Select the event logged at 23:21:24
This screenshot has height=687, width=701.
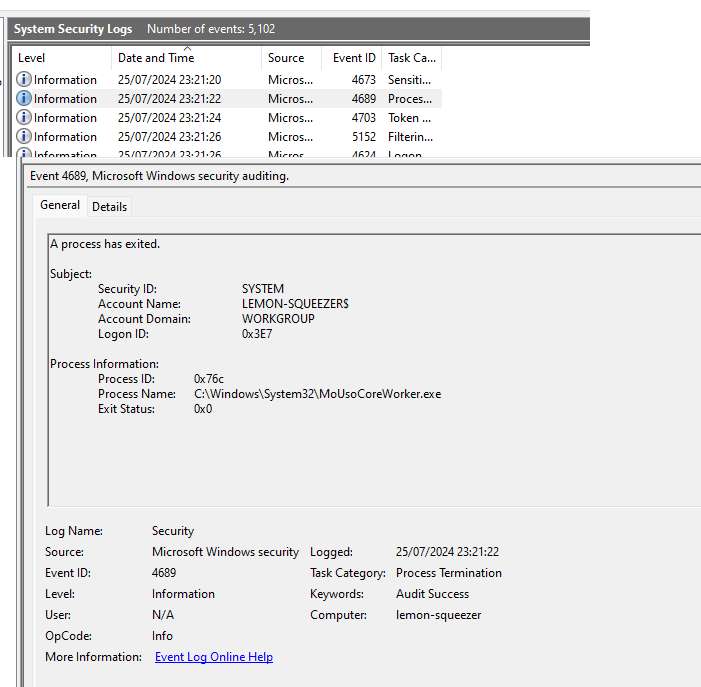(x=170, y=118)
